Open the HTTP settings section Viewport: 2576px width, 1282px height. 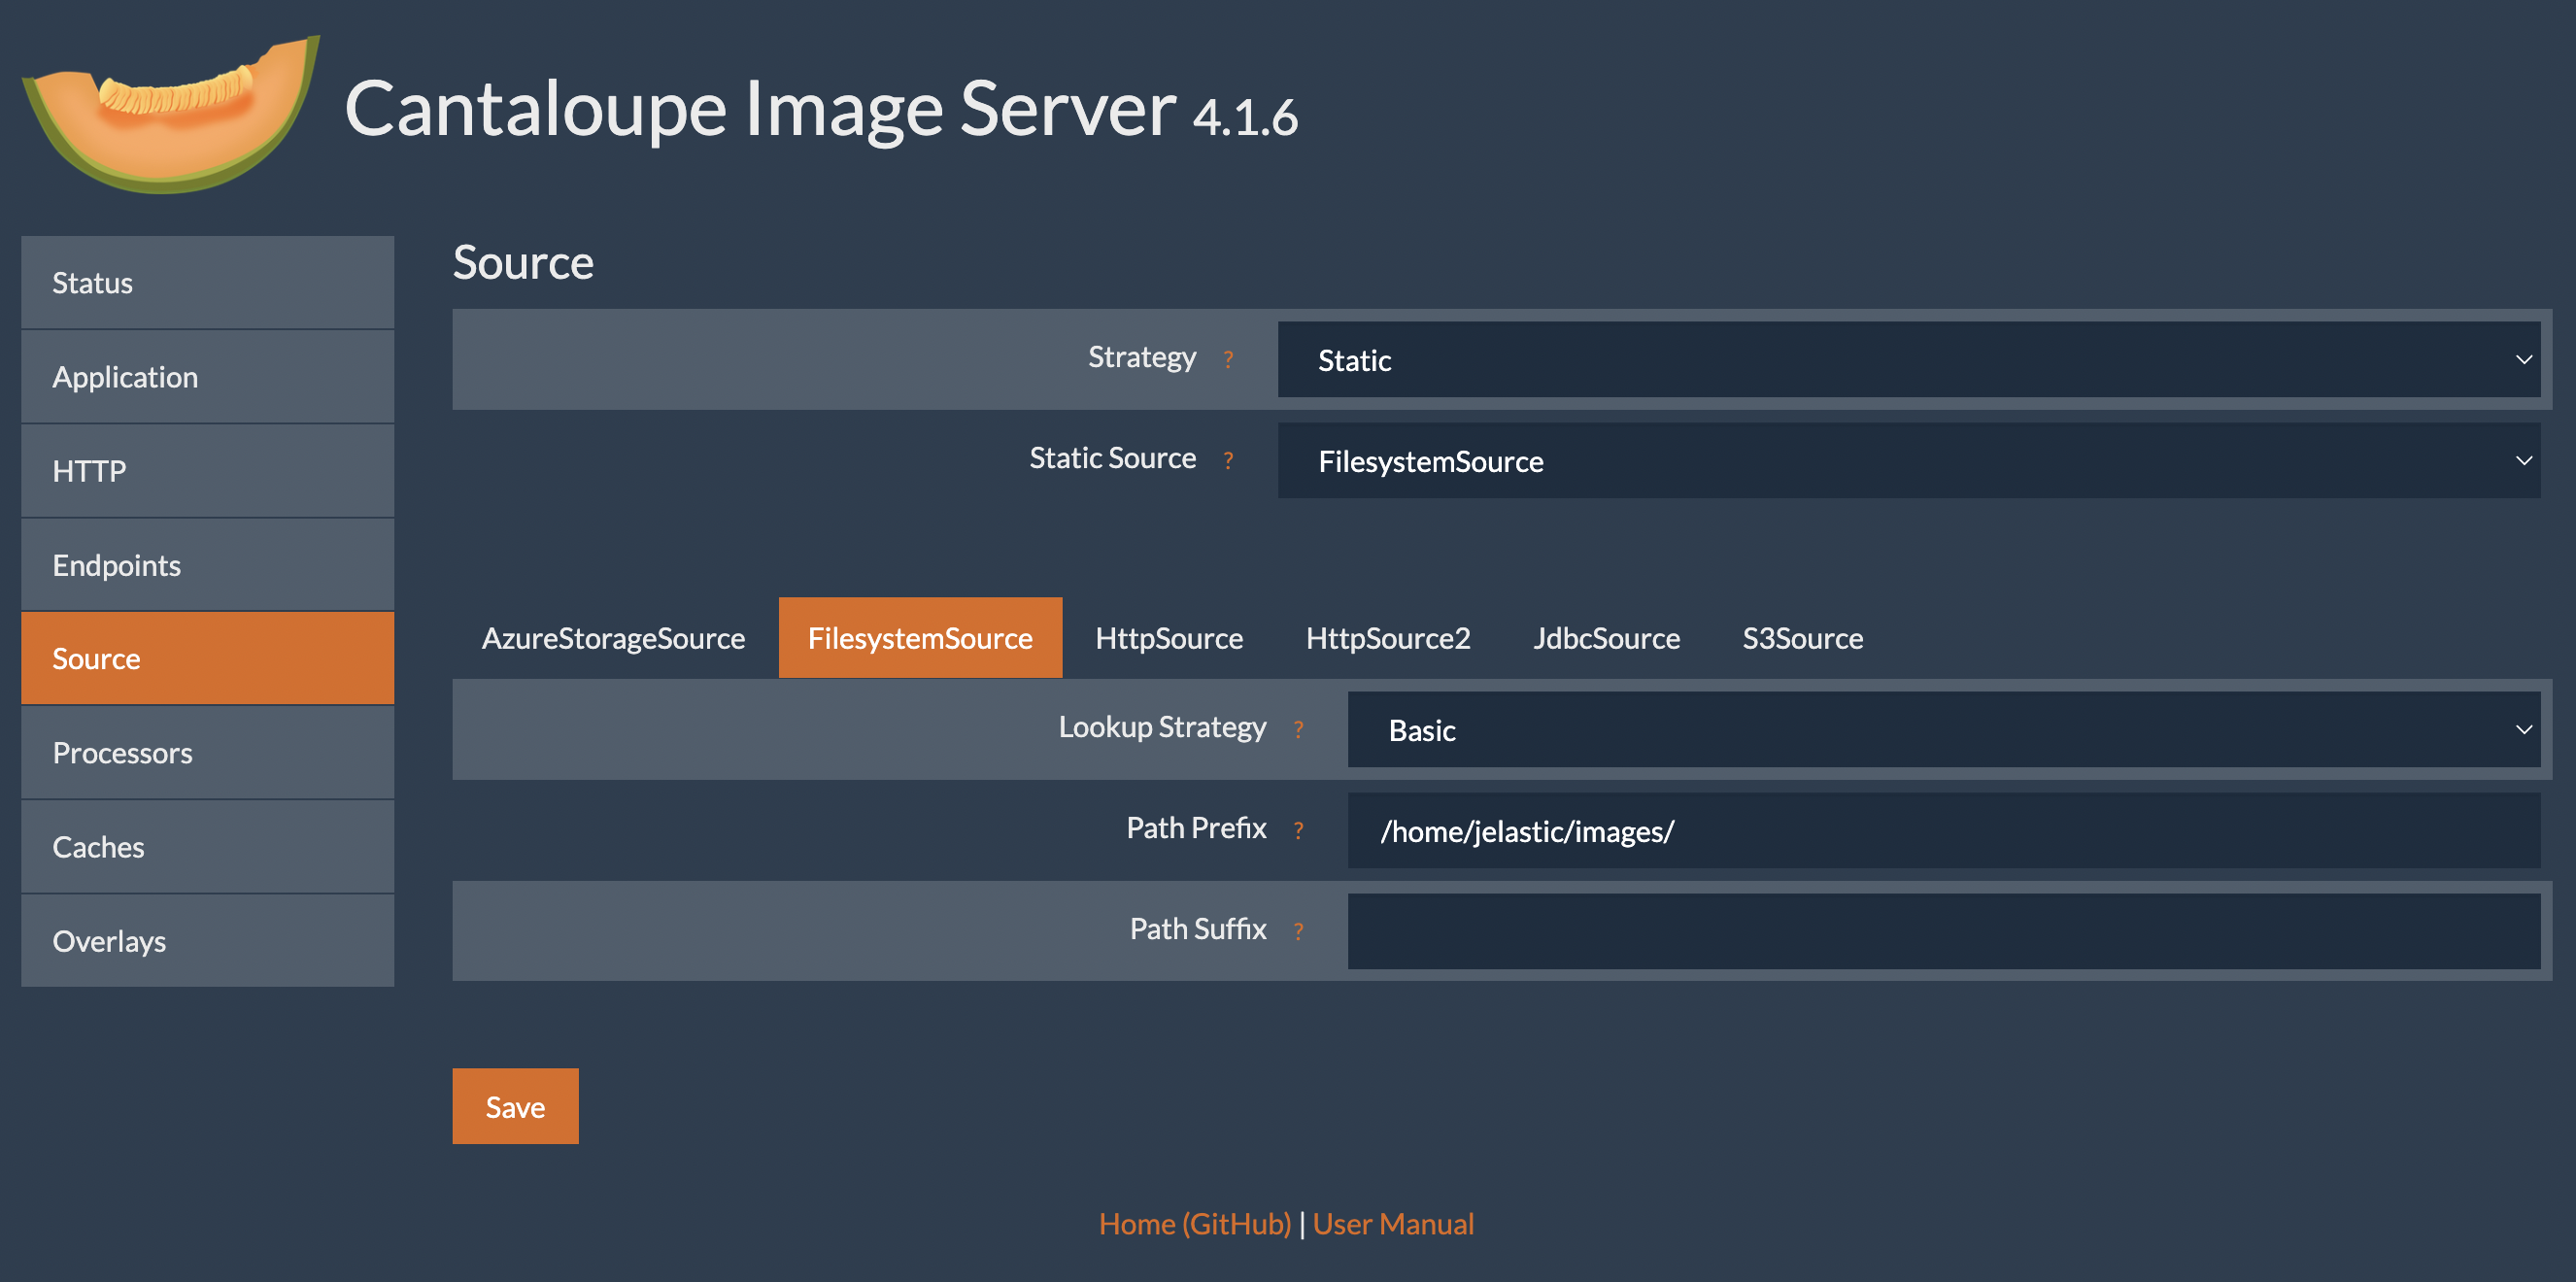pyautogui.click(x=208, y=470)
